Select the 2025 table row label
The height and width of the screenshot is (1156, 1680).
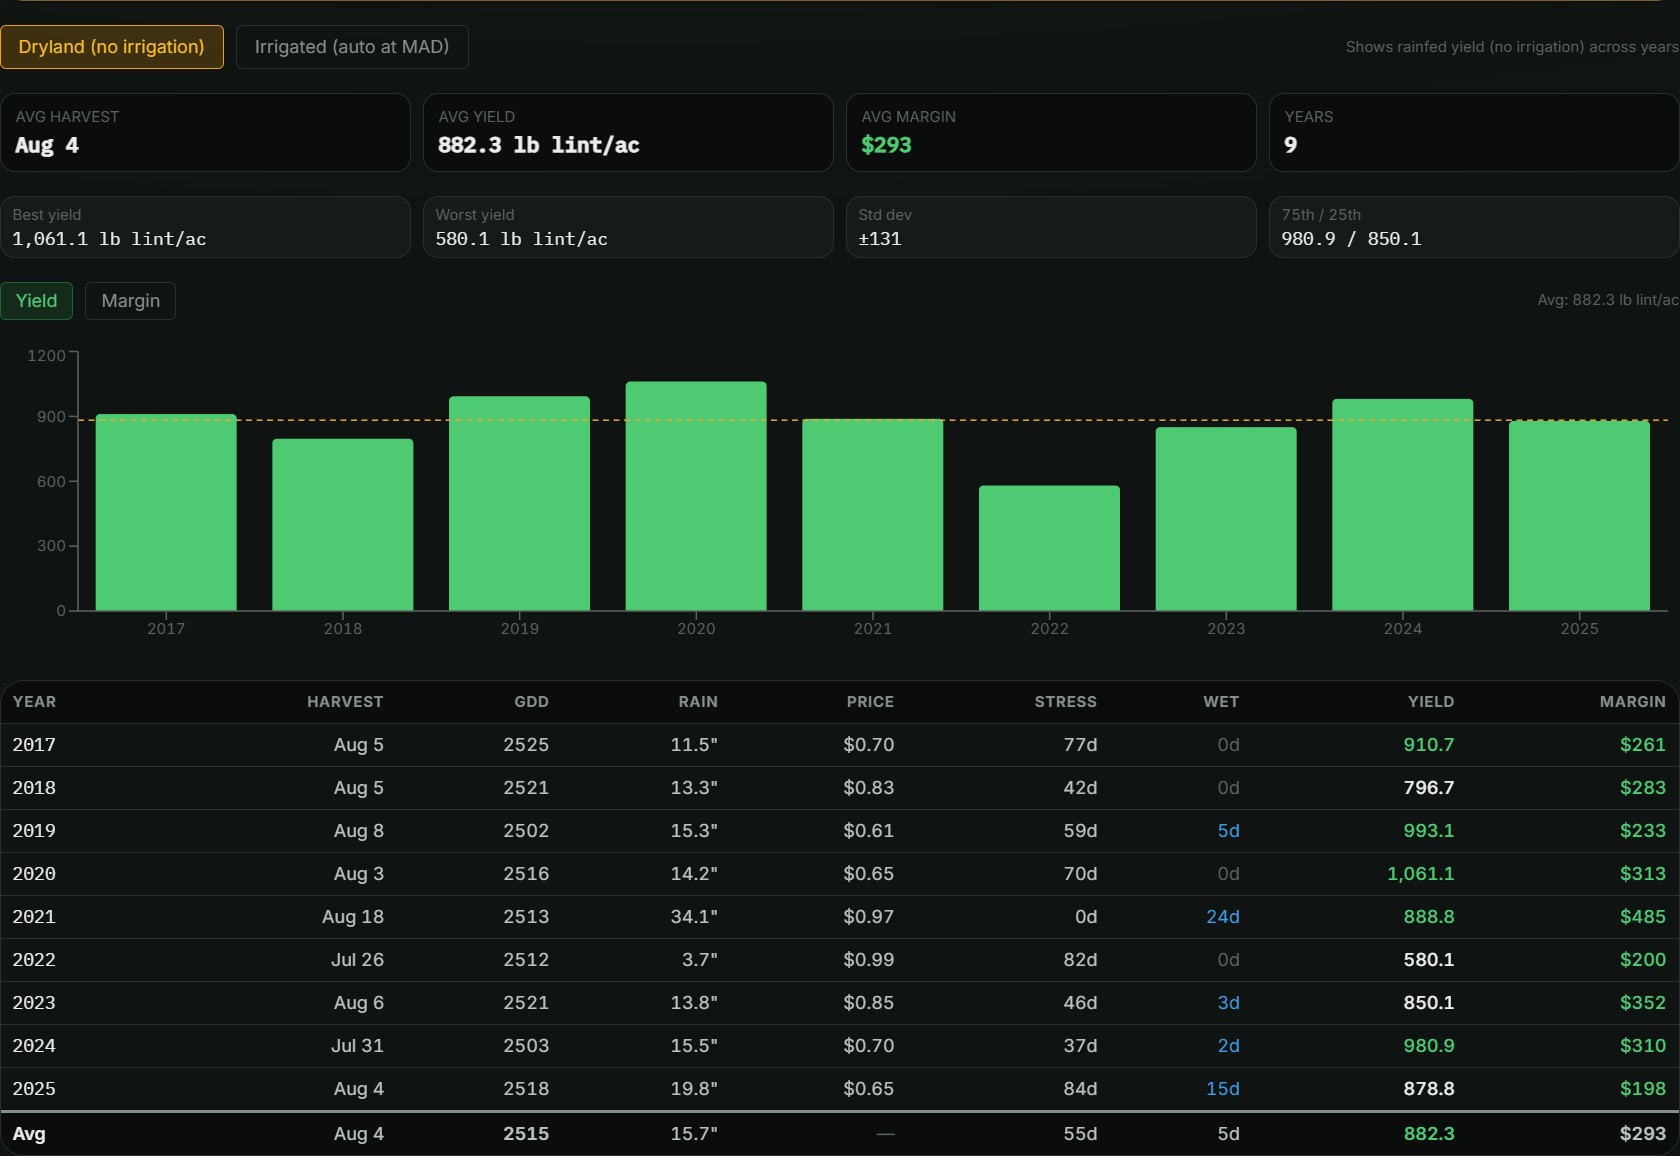pos(34,1089)
